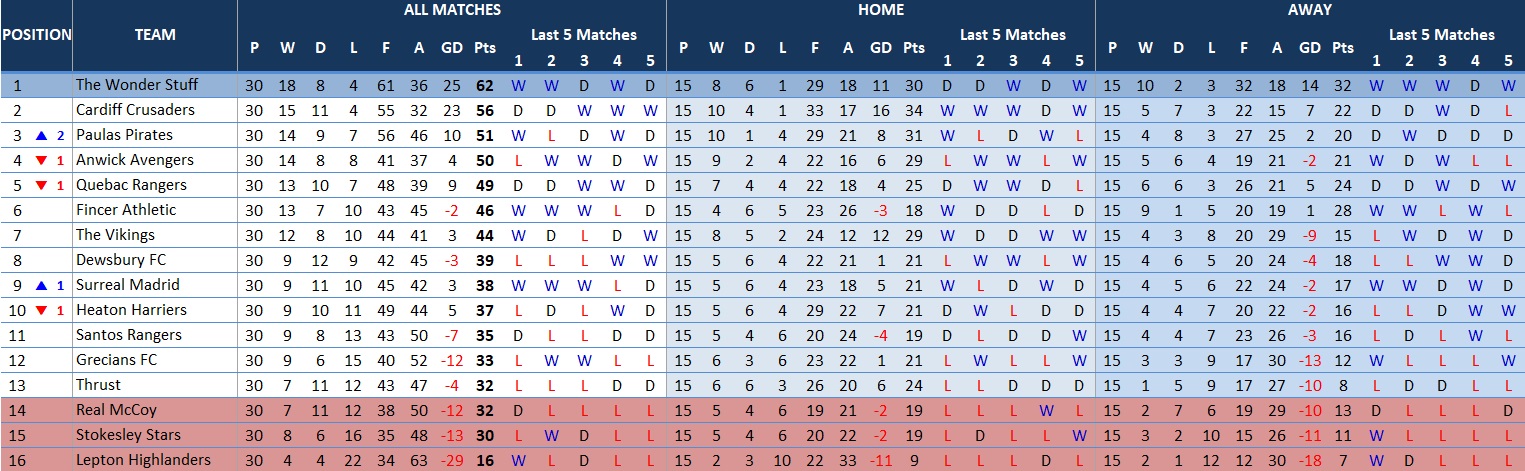Select the Cardiff Crusaders team name
Image resolution: width=1525 pixels, height=471 pixels.
135,110
